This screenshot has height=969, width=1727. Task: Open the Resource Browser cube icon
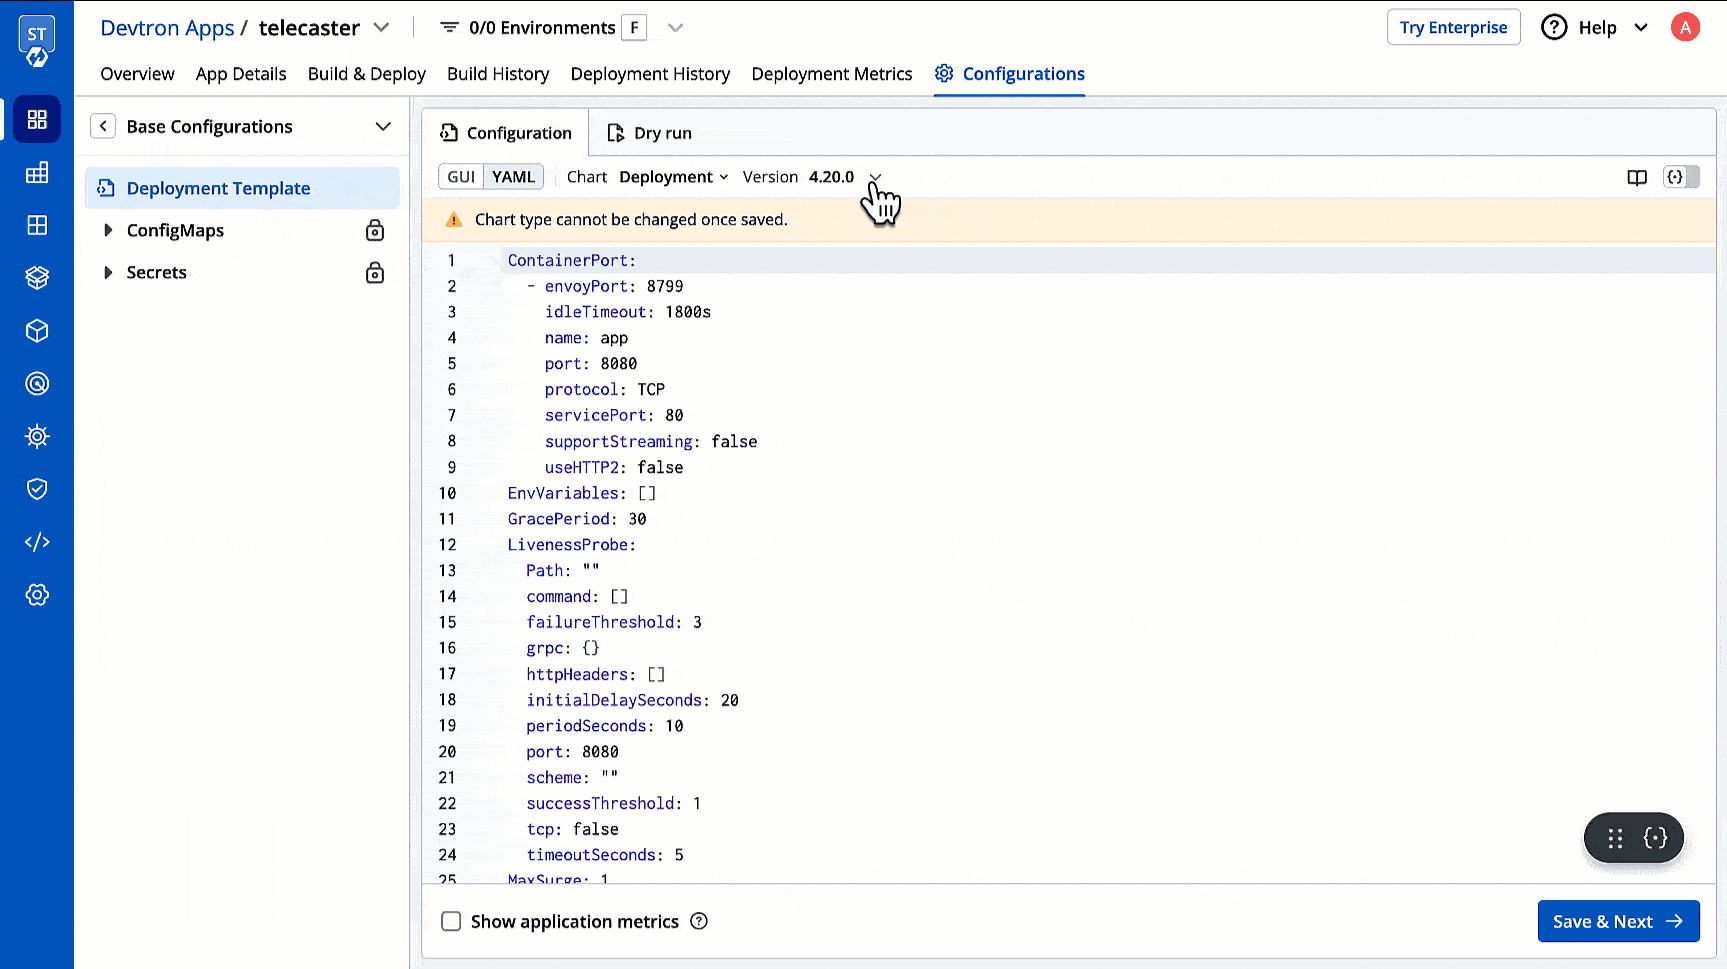point(37,330)
